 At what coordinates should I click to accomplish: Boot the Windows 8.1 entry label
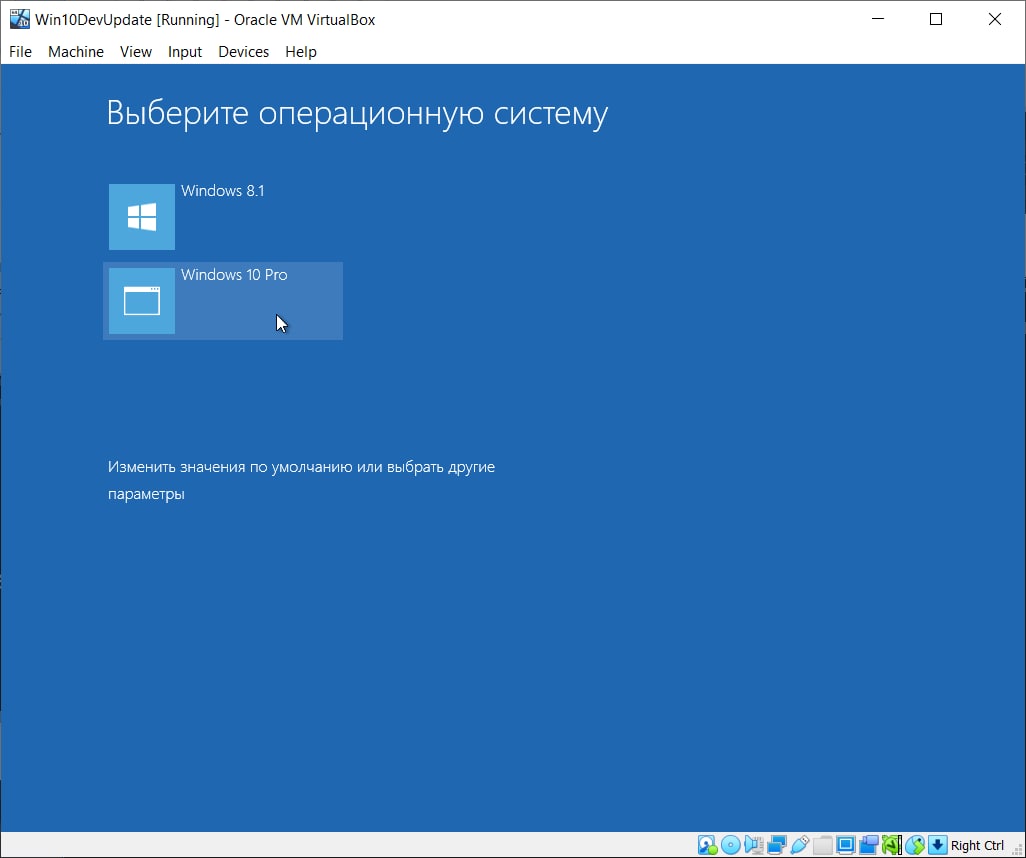[222, 190]
